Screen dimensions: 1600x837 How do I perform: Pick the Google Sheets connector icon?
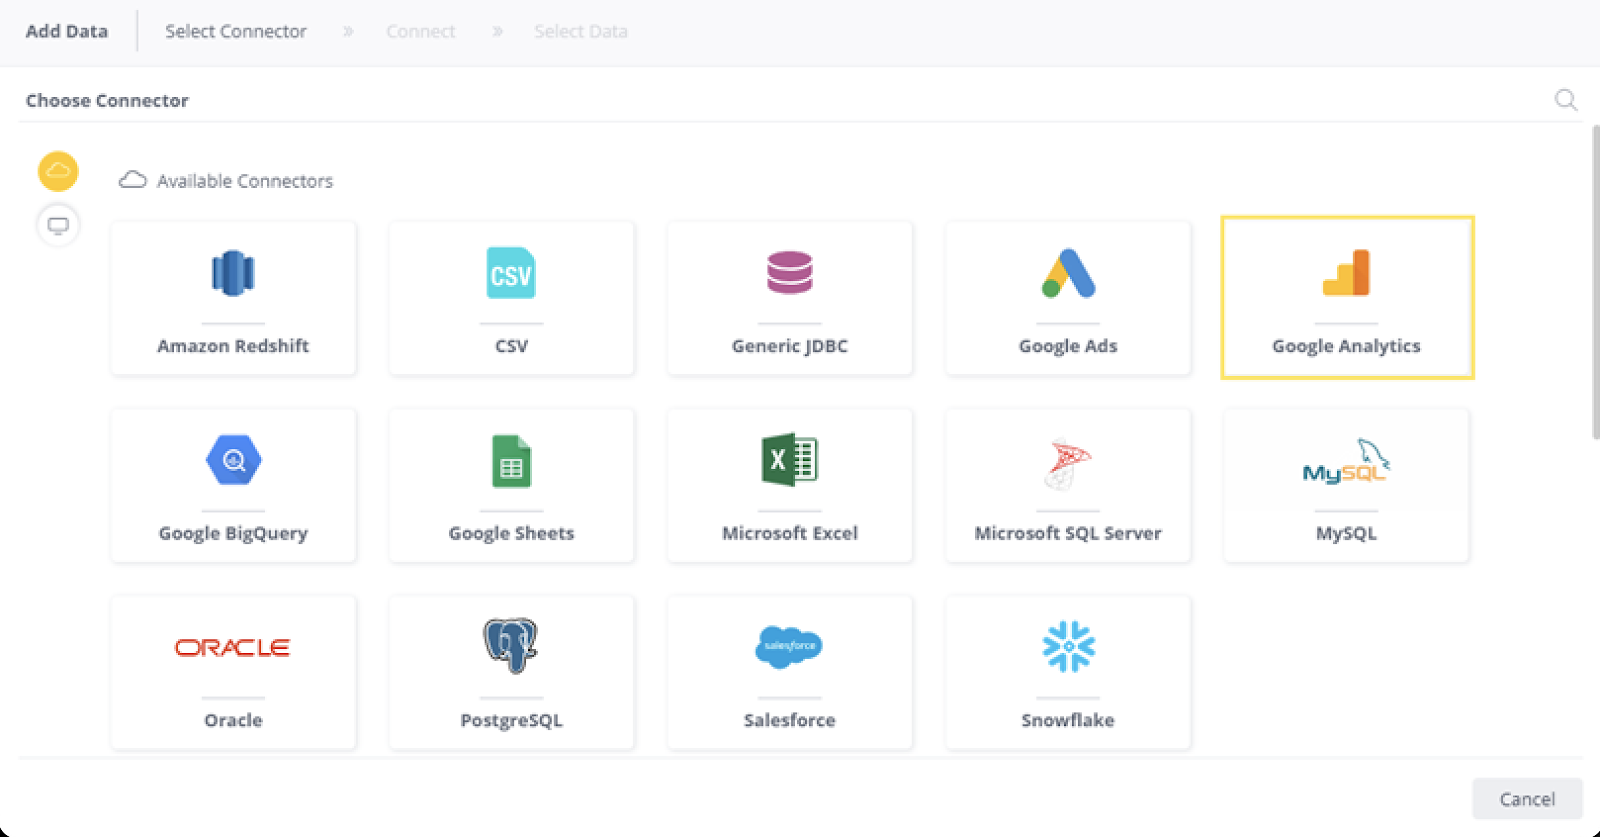coord(511,461)
